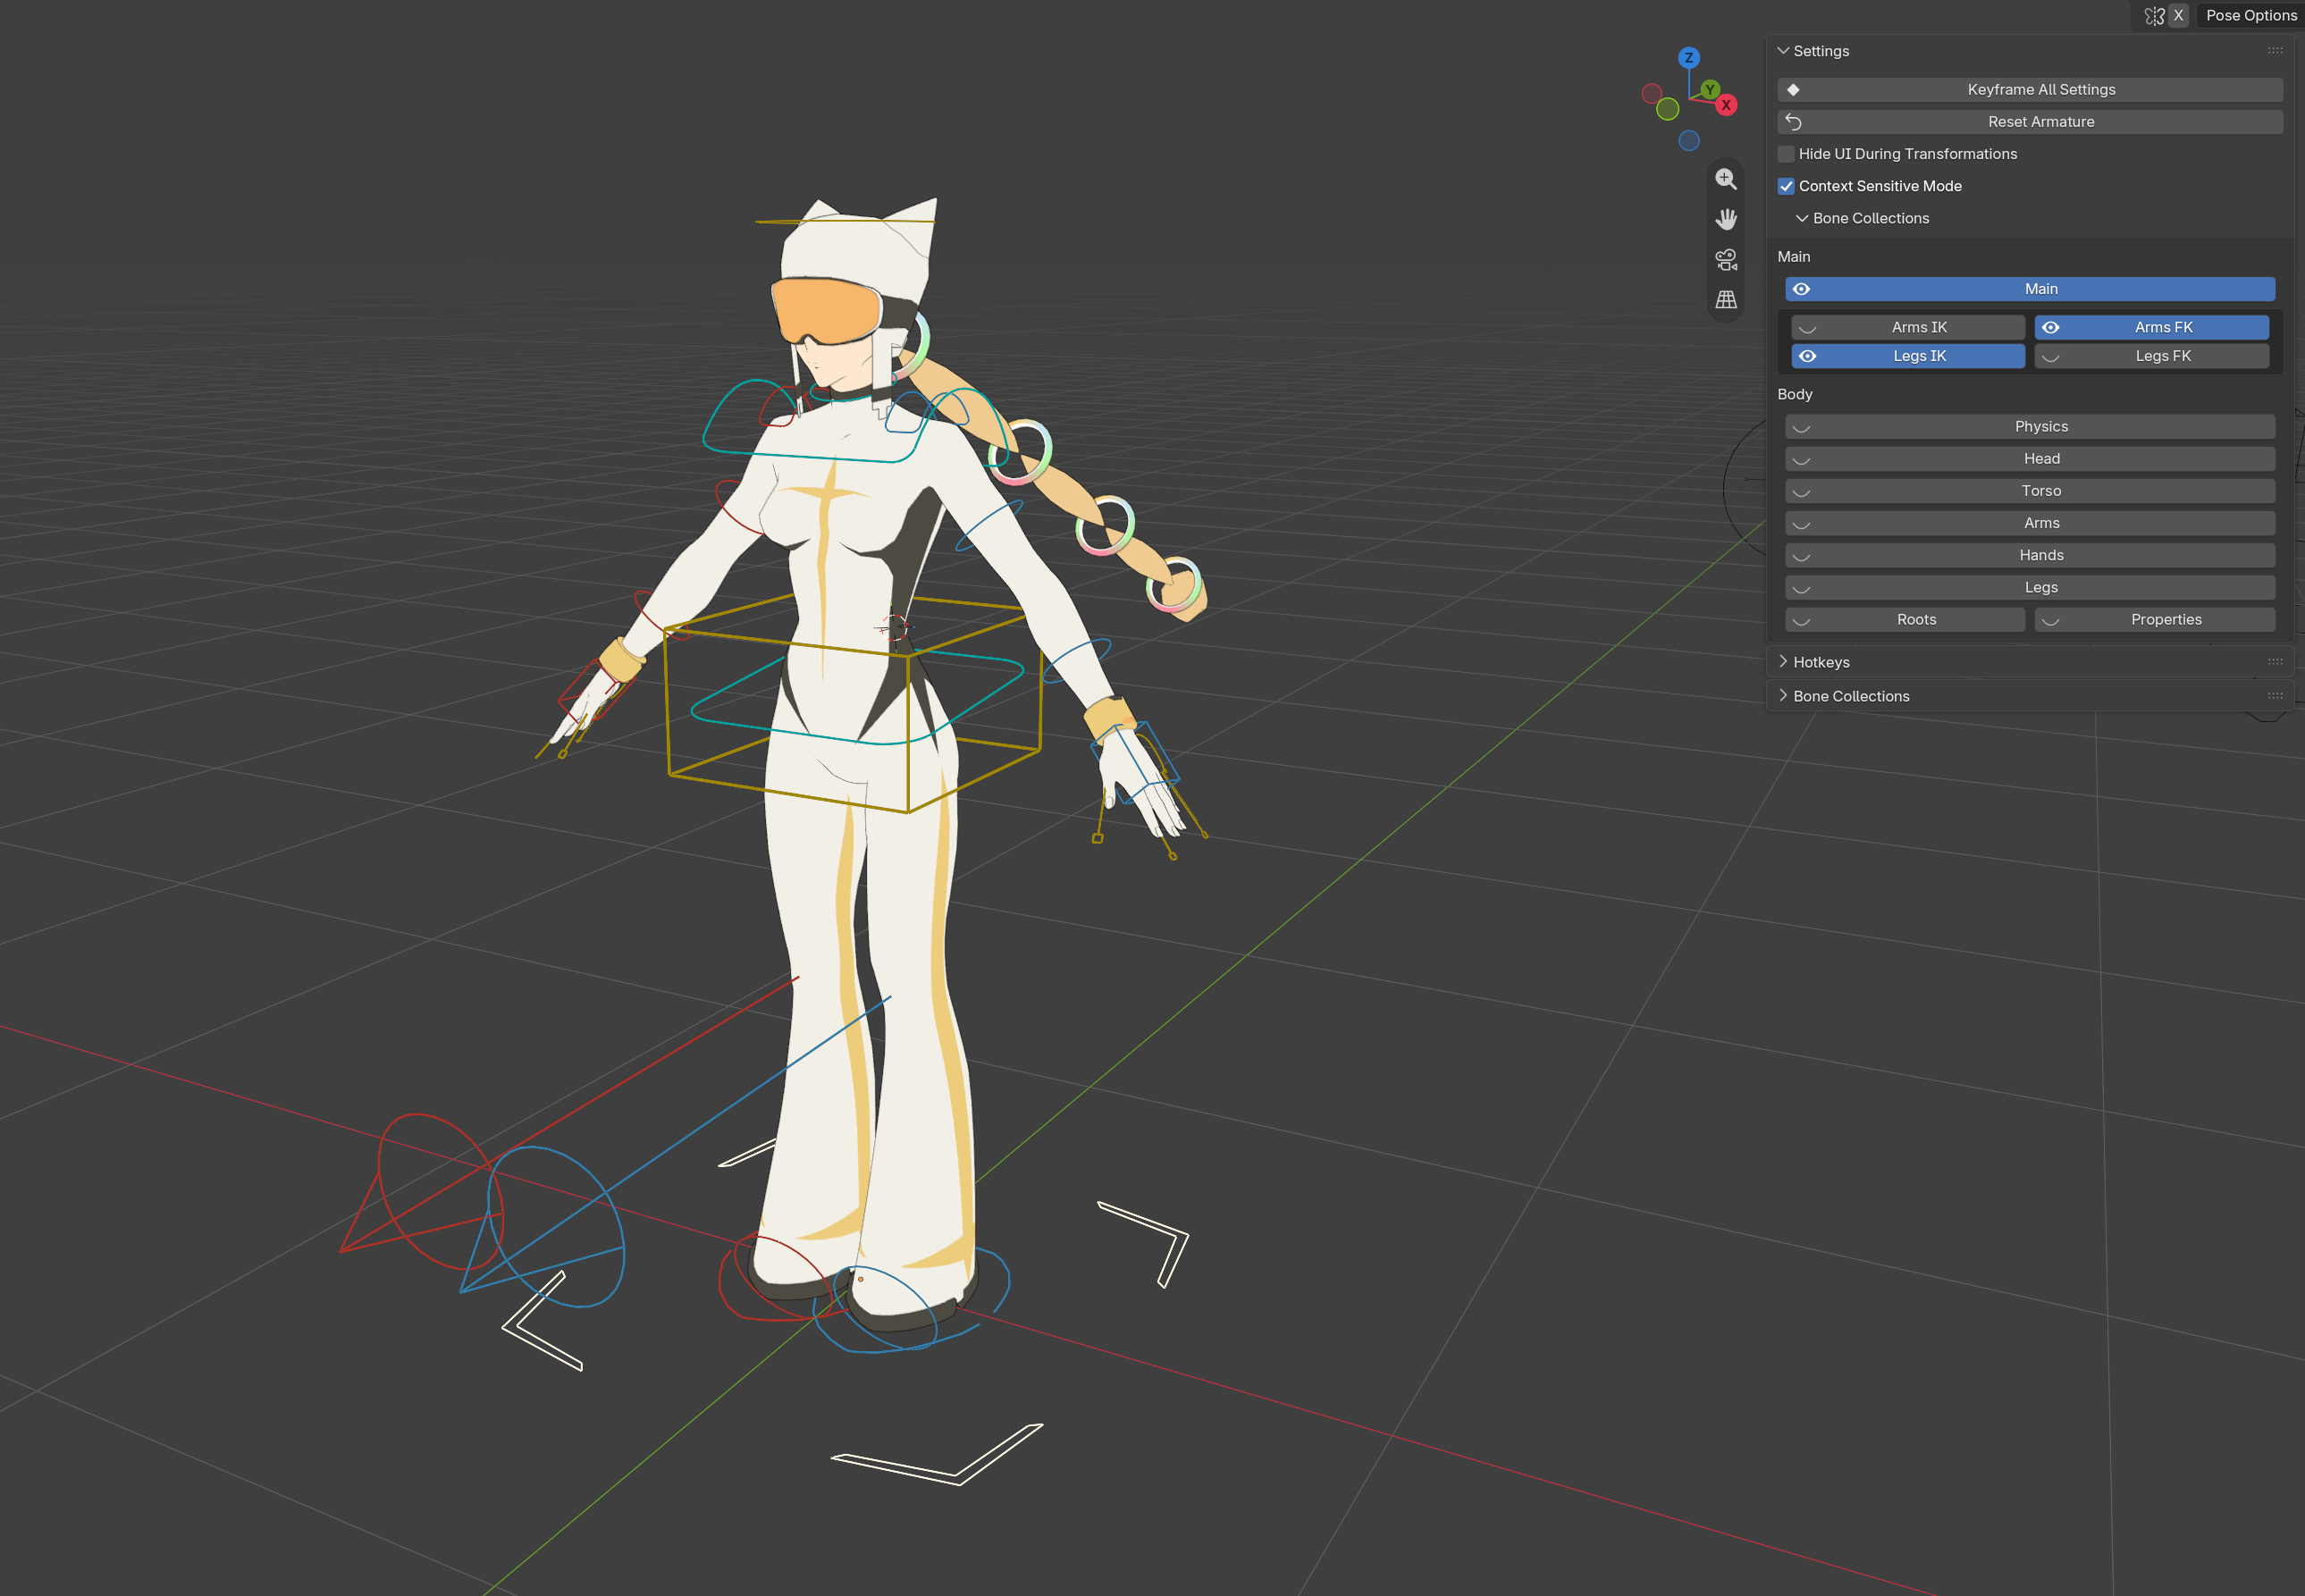2305x1596 pixels.
Task: Toggle the Main bone collection button
Action: (x=2029, y=289)
